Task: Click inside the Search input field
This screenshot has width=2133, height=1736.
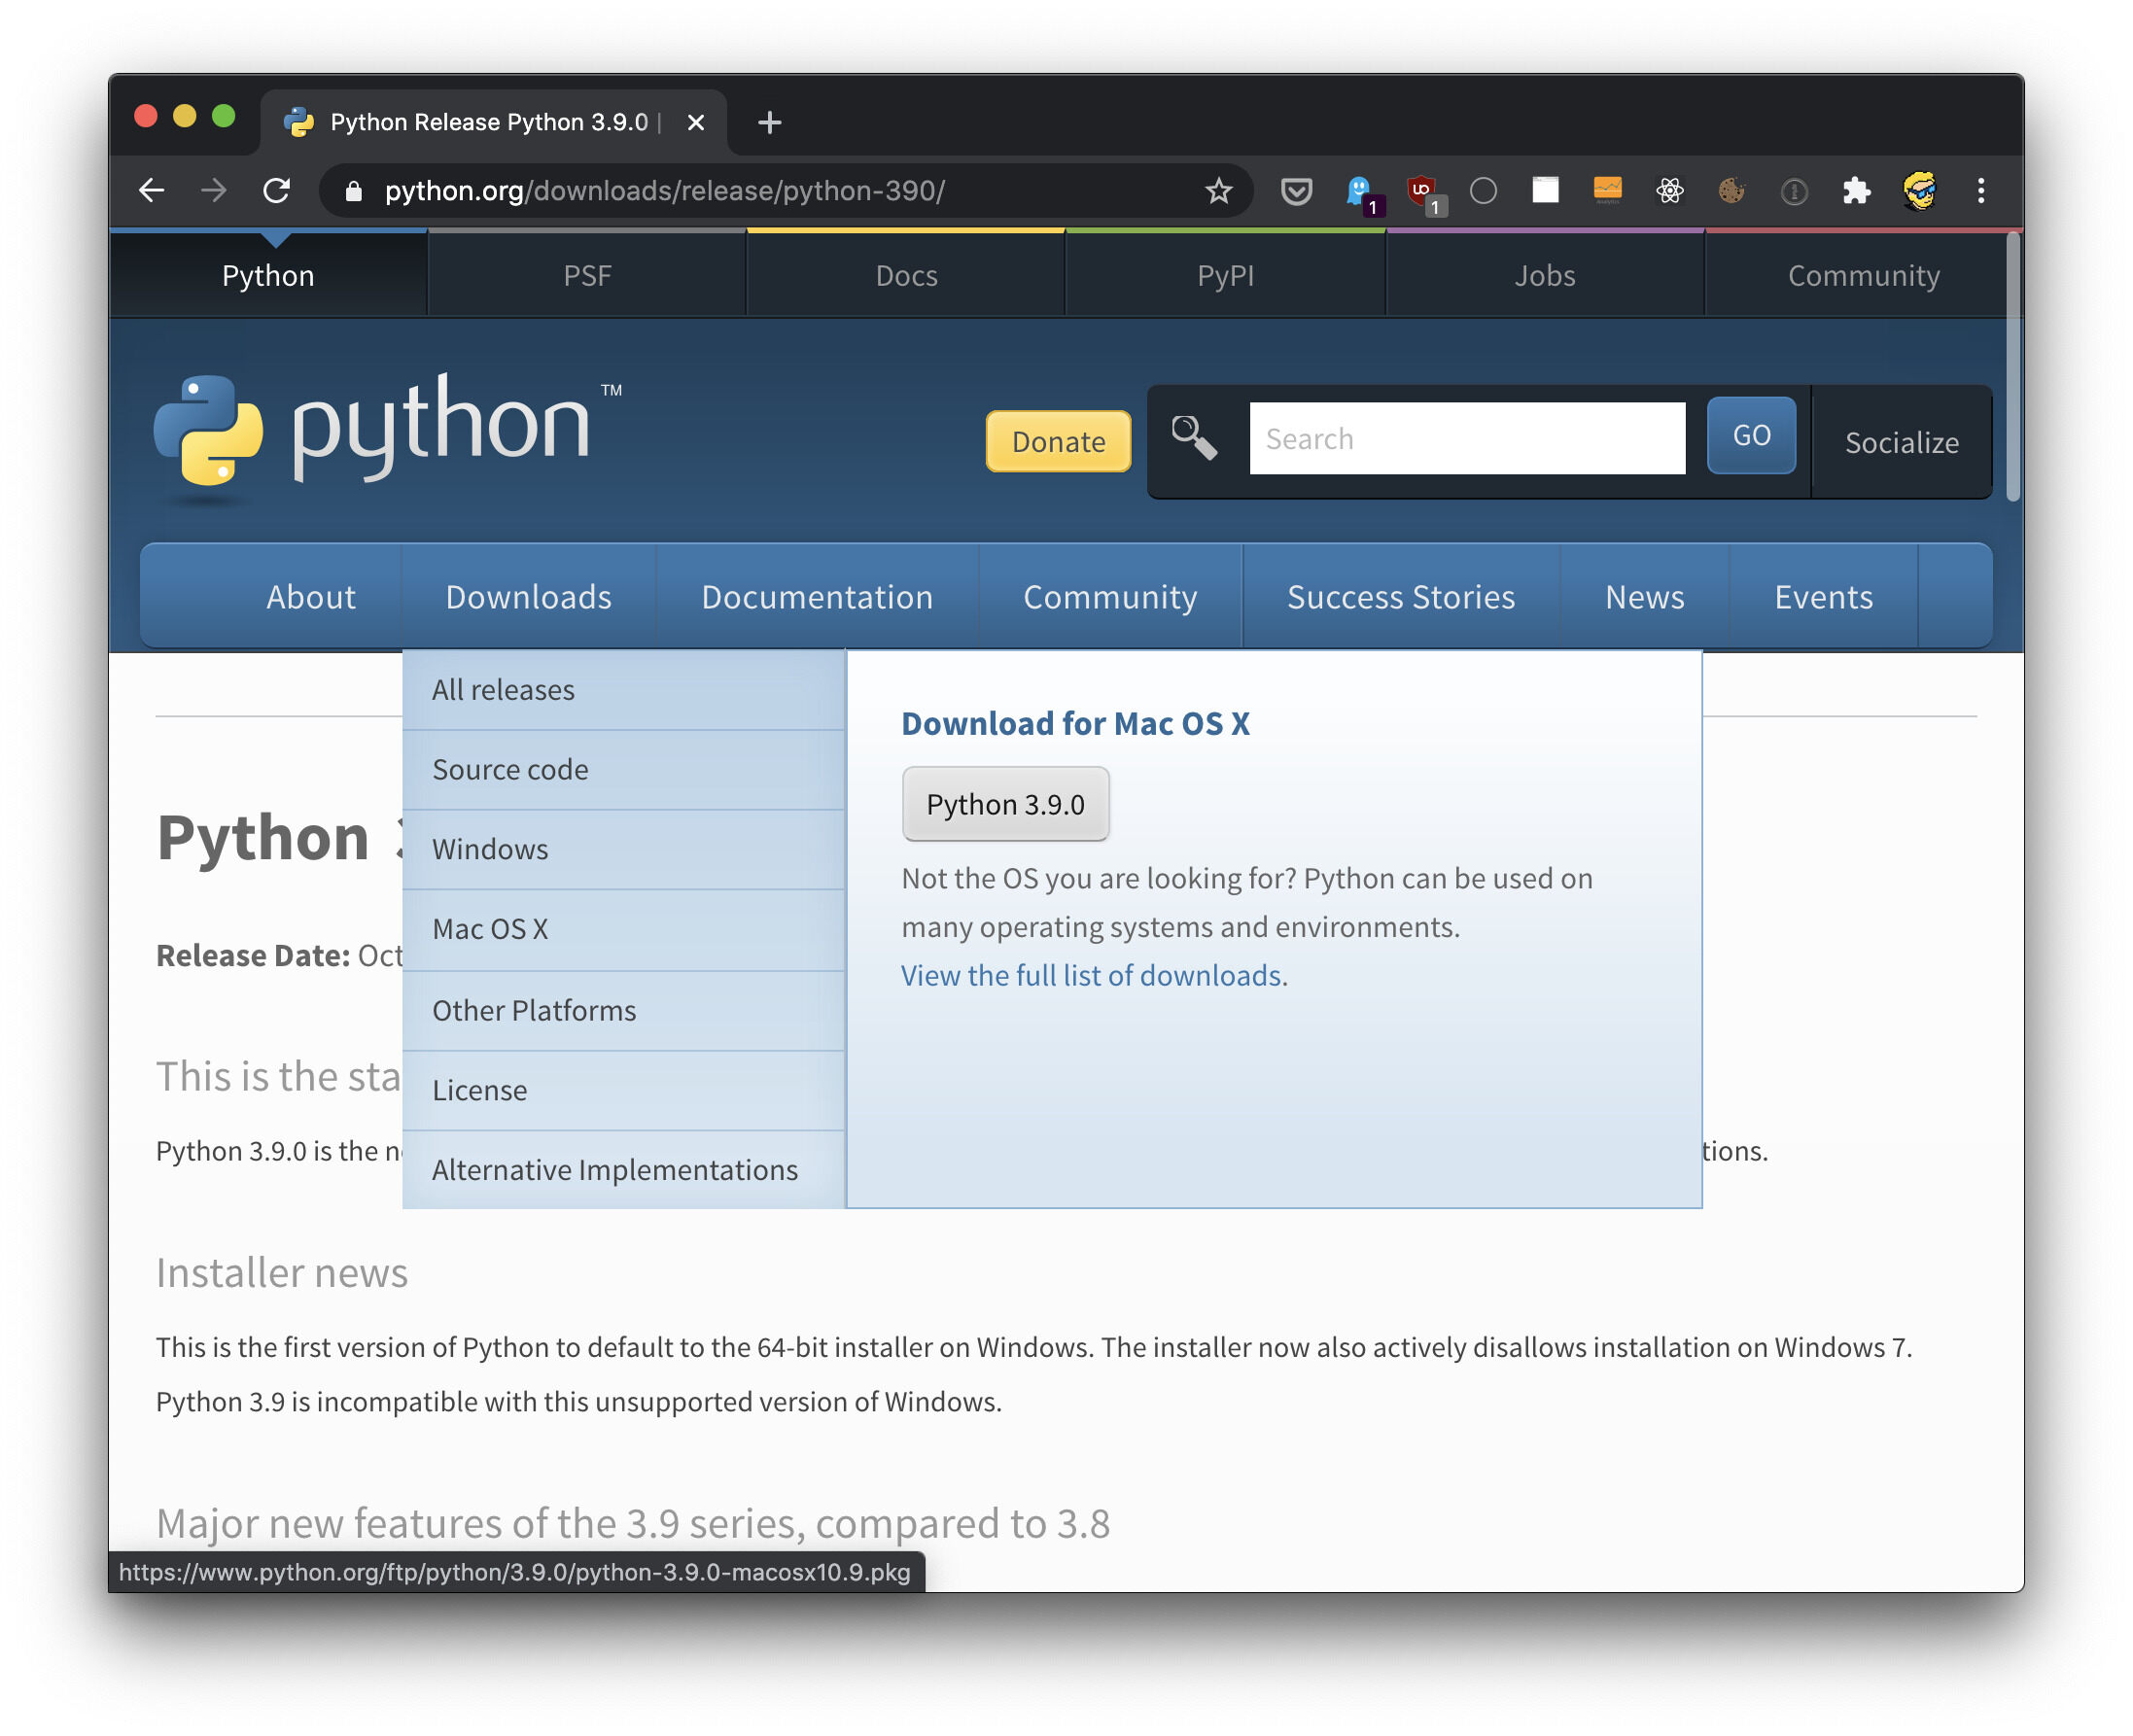Action: coord(1465,437)
